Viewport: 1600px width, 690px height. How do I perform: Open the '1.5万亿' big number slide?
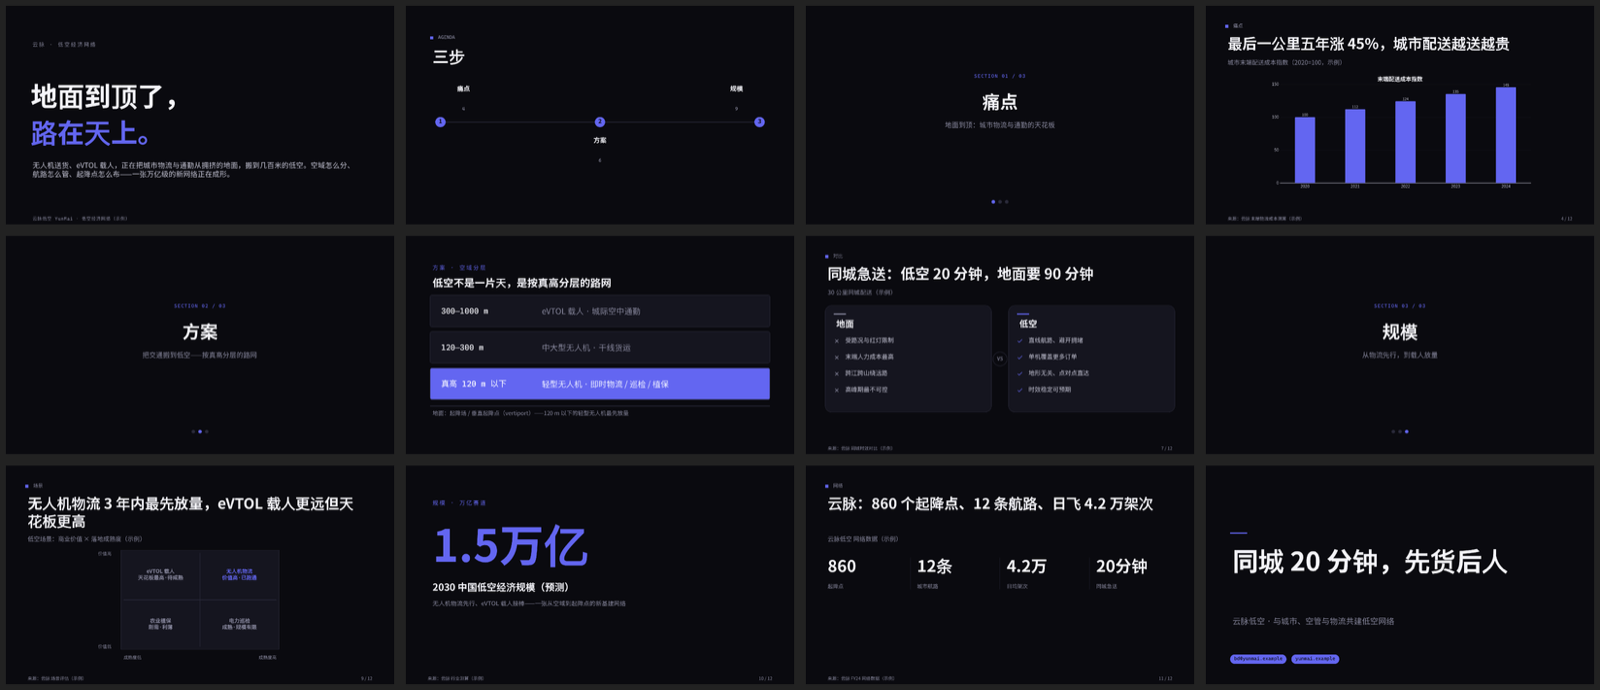pyautogui.click(x=600, y=575)
